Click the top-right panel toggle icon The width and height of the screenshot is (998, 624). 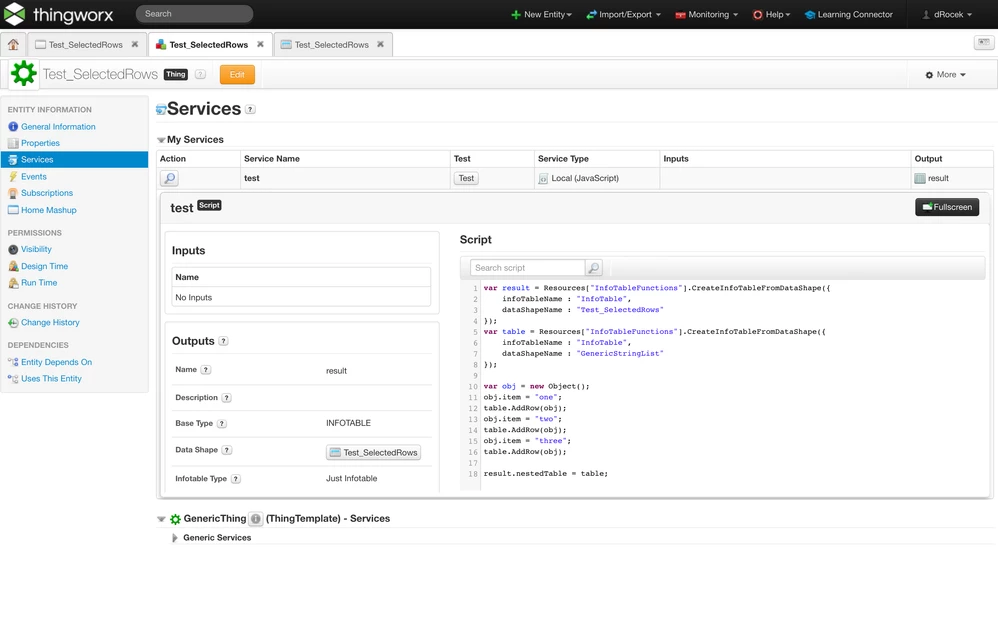click(x=984, y=42)
